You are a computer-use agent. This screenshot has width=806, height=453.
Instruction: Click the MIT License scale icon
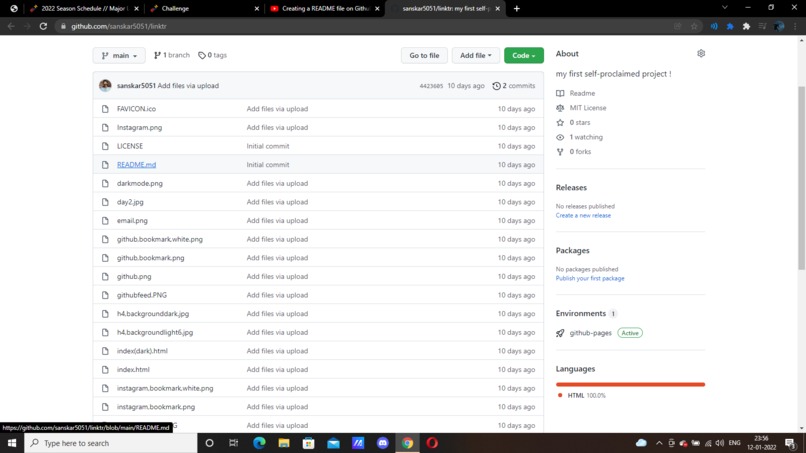(560, 108)
